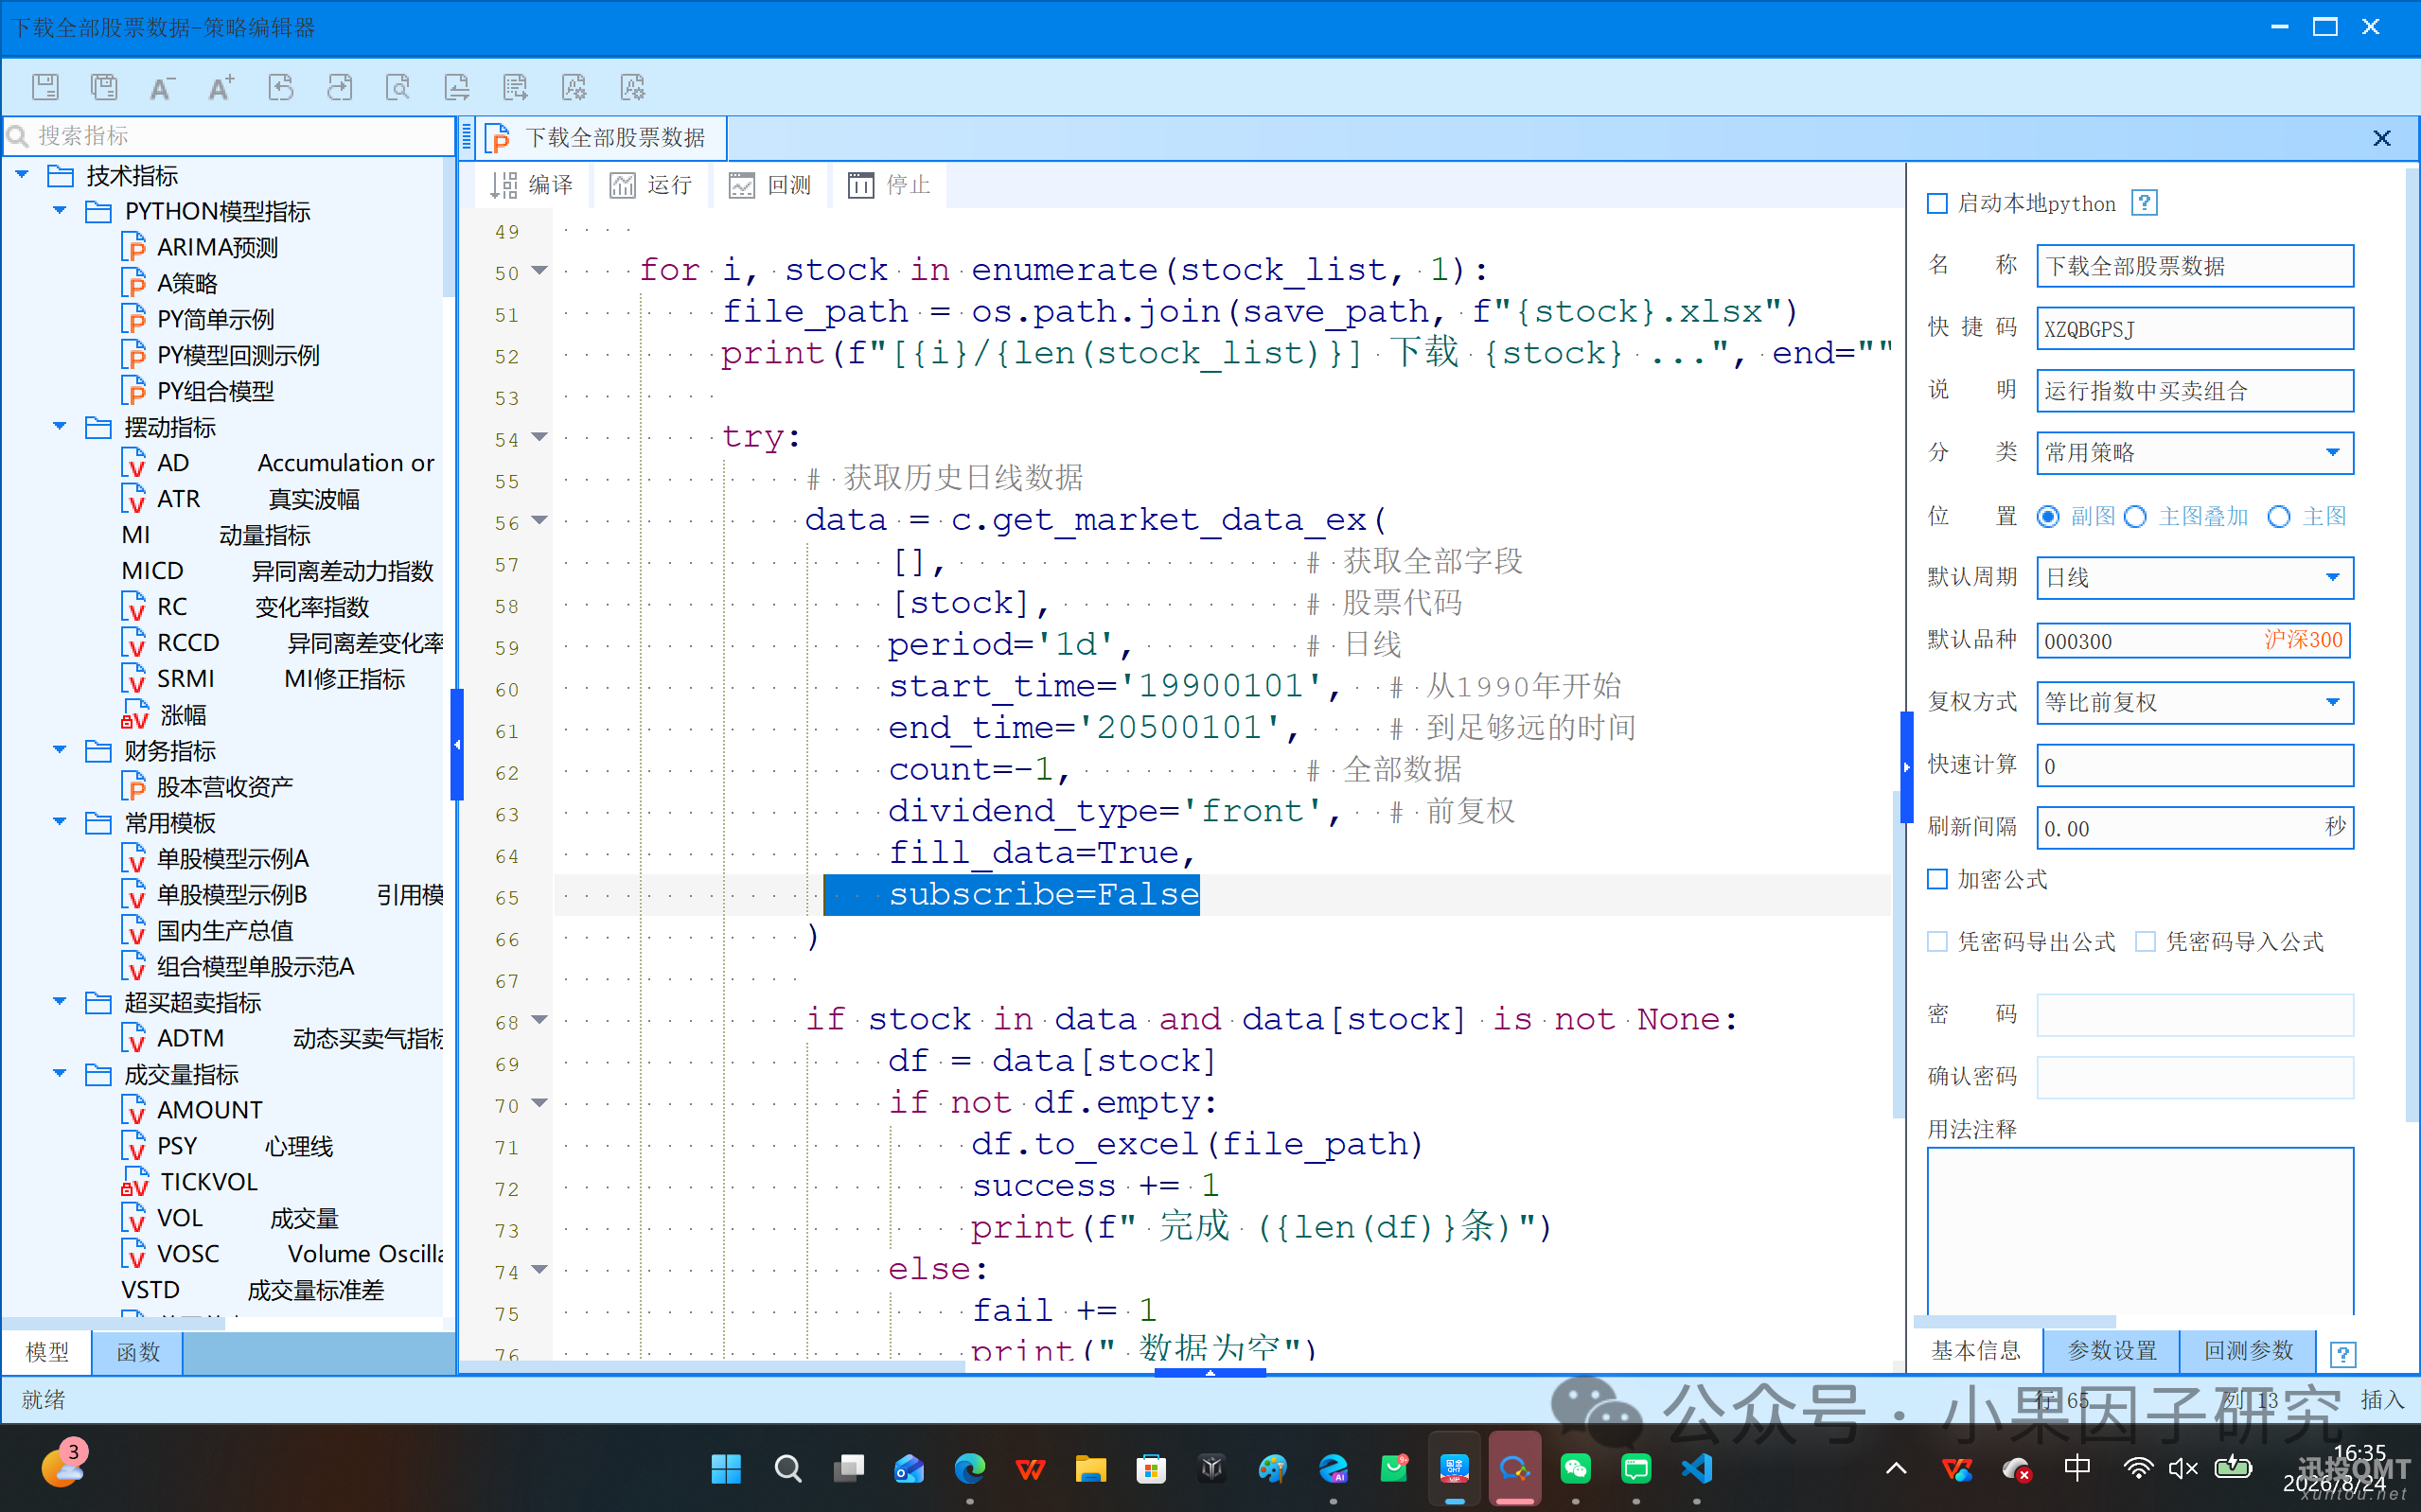Switch to the 函数 tab
The width and height of the screenshot is (2421, 1512).
(138, 1352)
